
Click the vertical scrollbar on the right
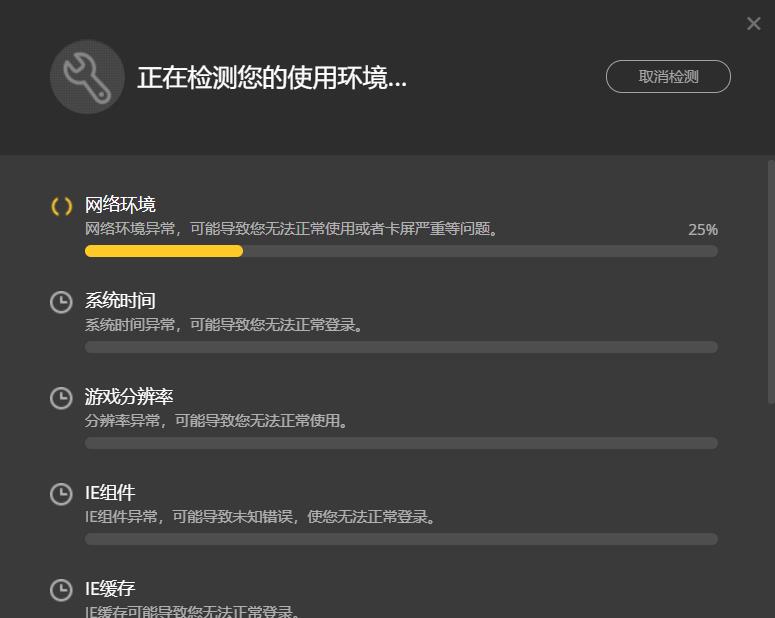(x=771, y=282)
